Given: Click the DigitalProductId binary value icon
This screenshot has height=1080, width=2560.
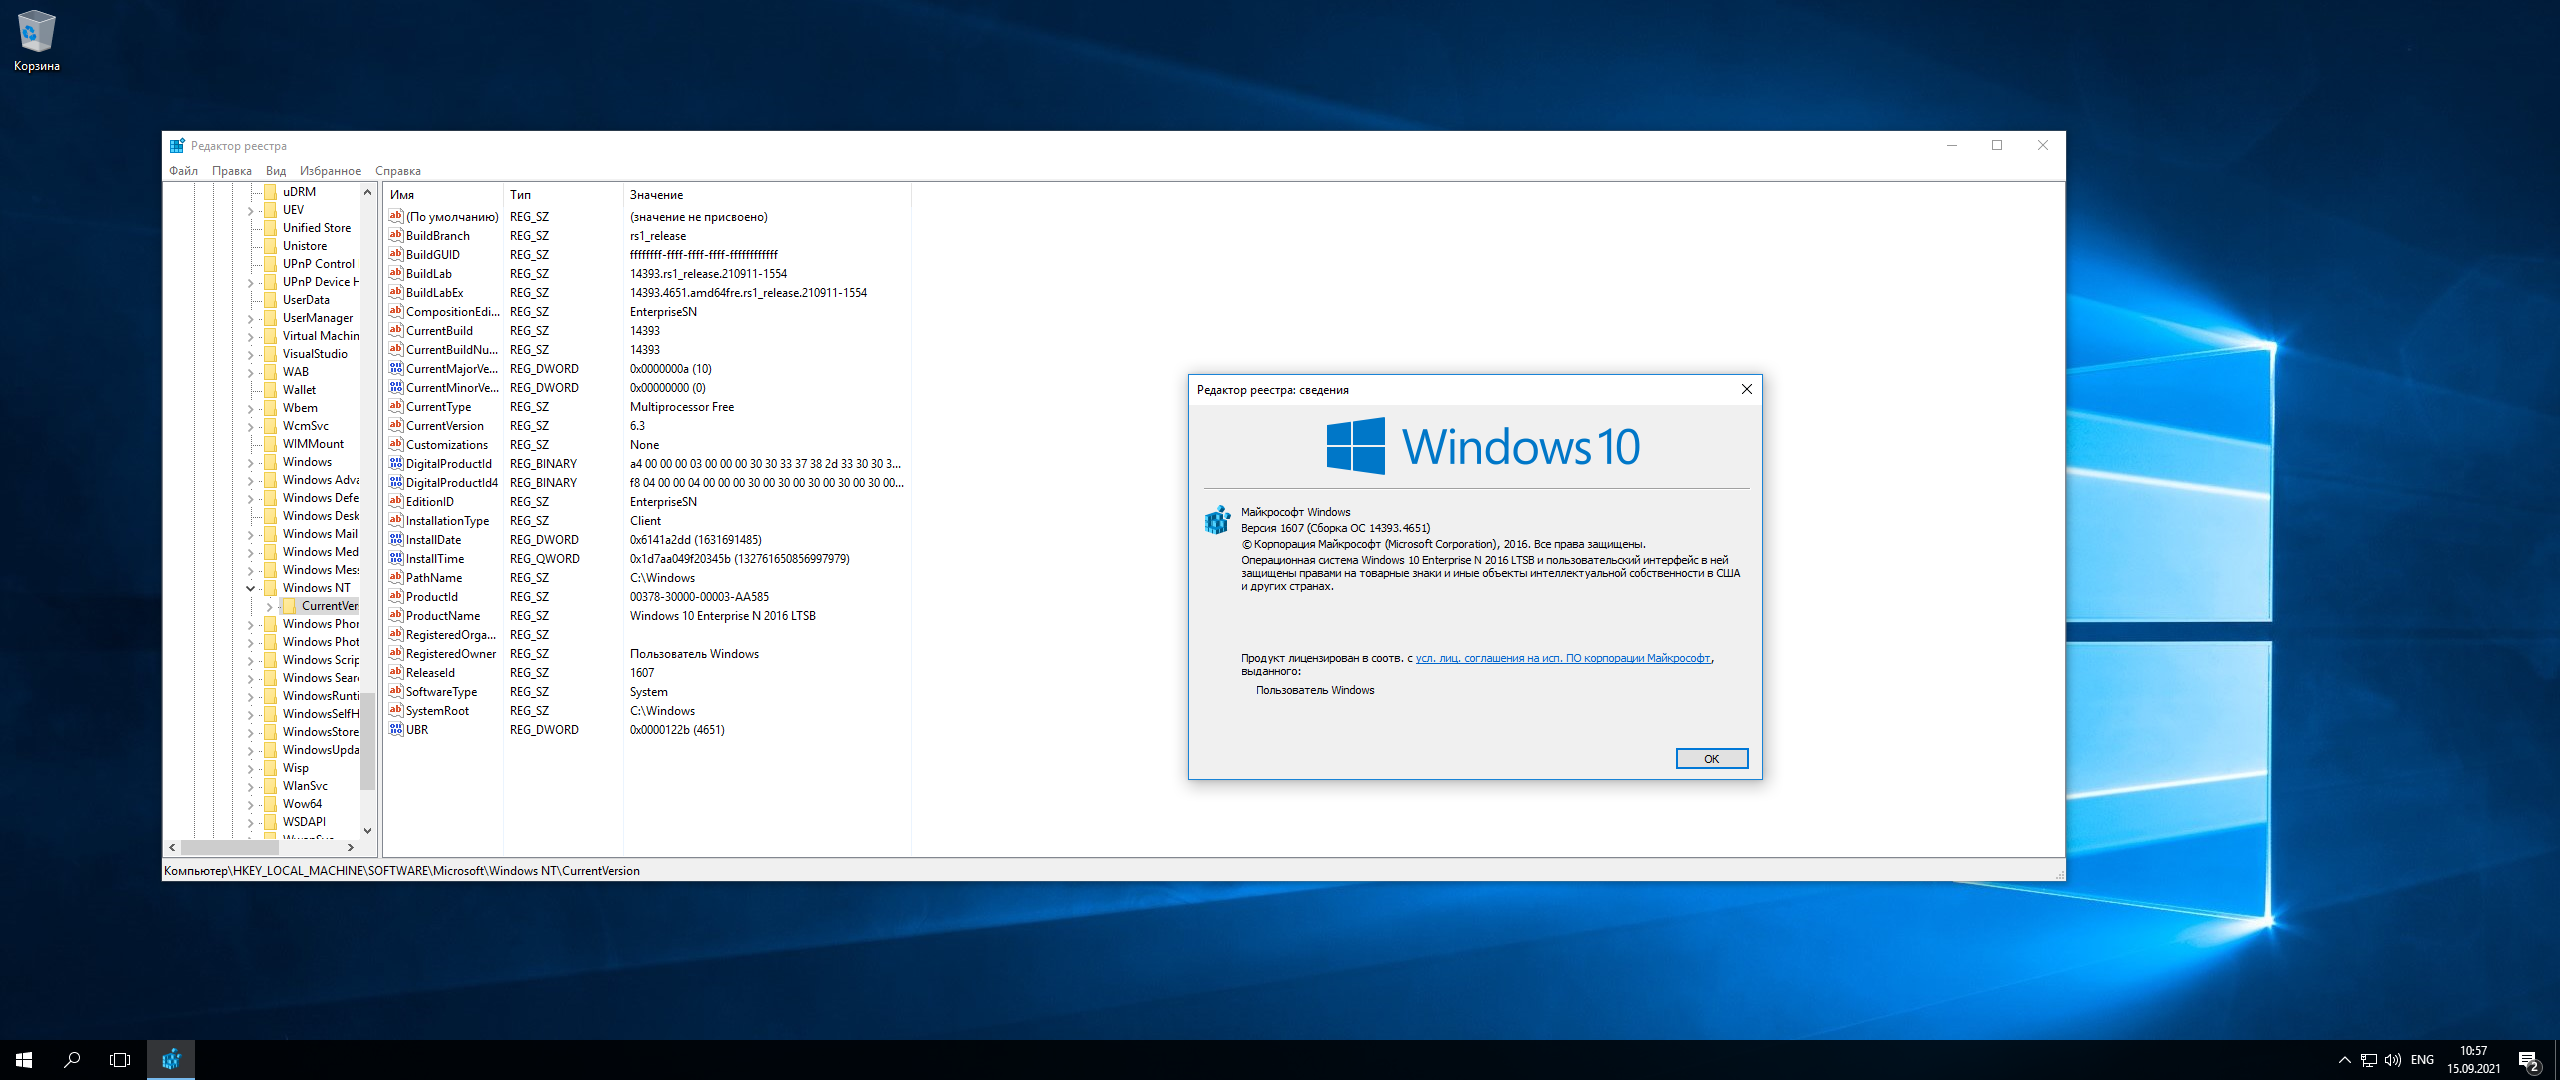Looking at the screenshot, I should point(396,463).
